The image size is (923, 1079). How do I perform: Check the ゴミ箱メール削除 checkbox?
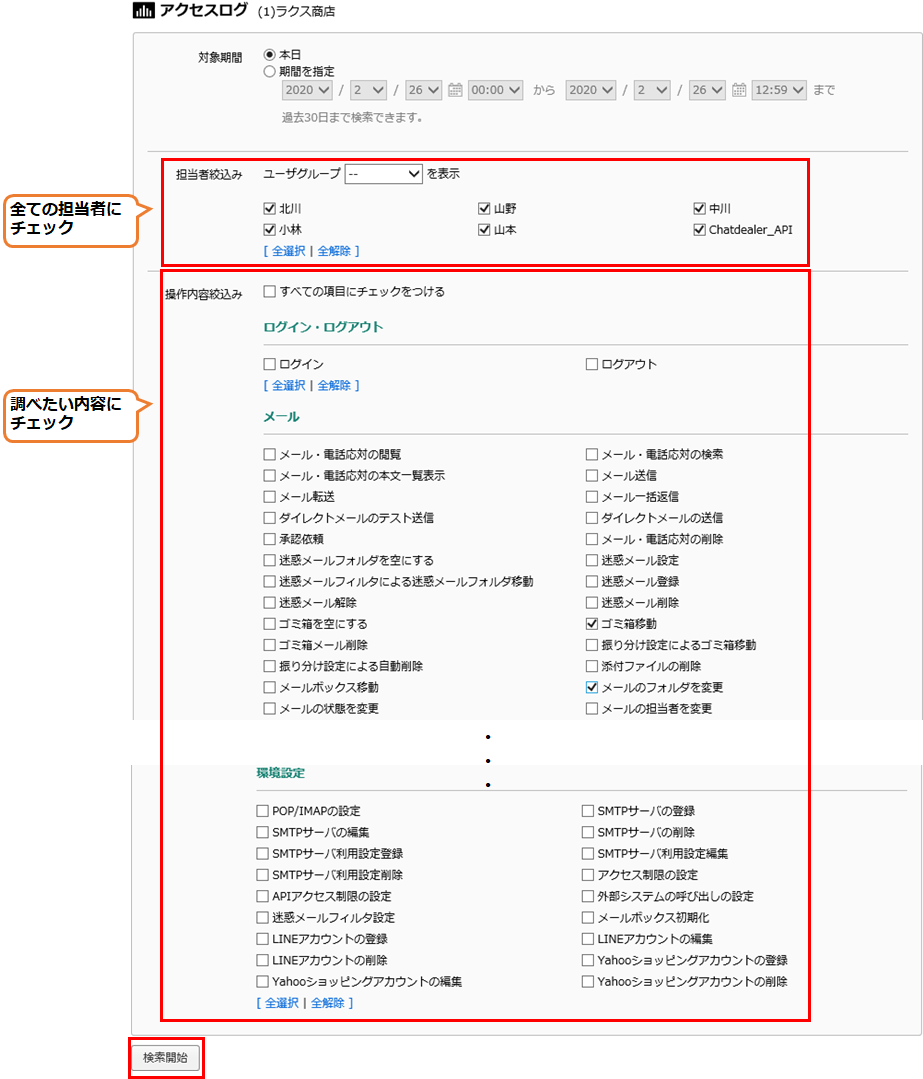[270, 645]
